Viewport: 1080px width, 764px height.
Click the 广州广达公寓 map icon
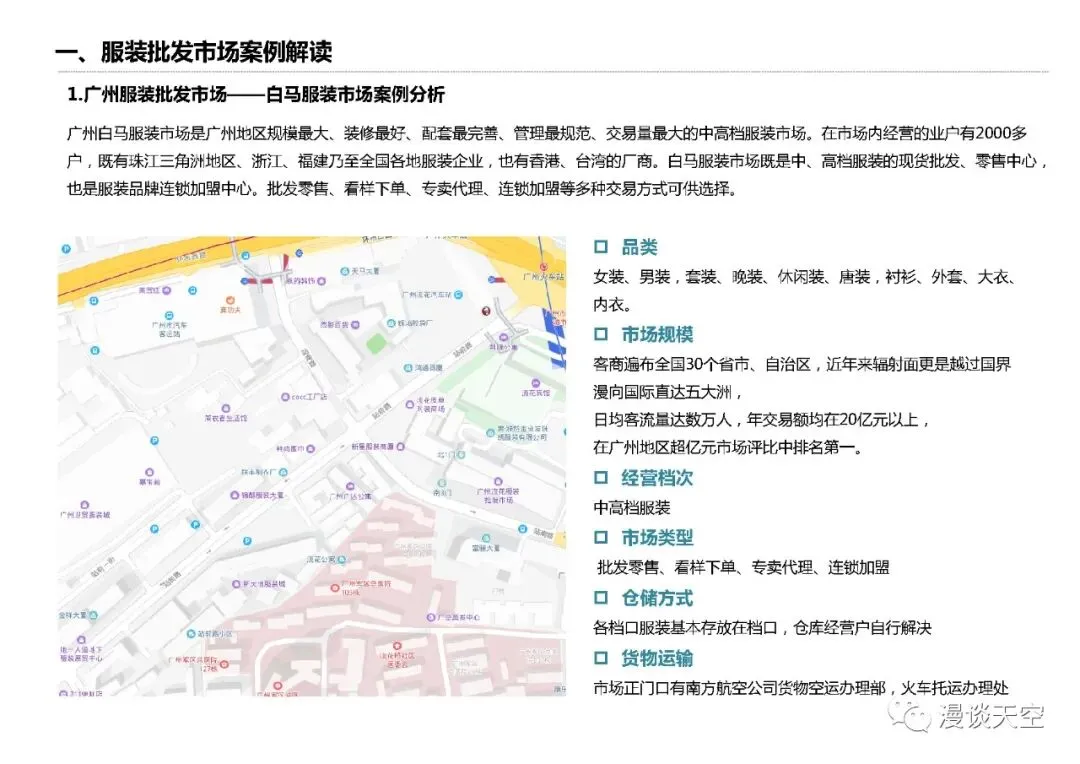351,486
